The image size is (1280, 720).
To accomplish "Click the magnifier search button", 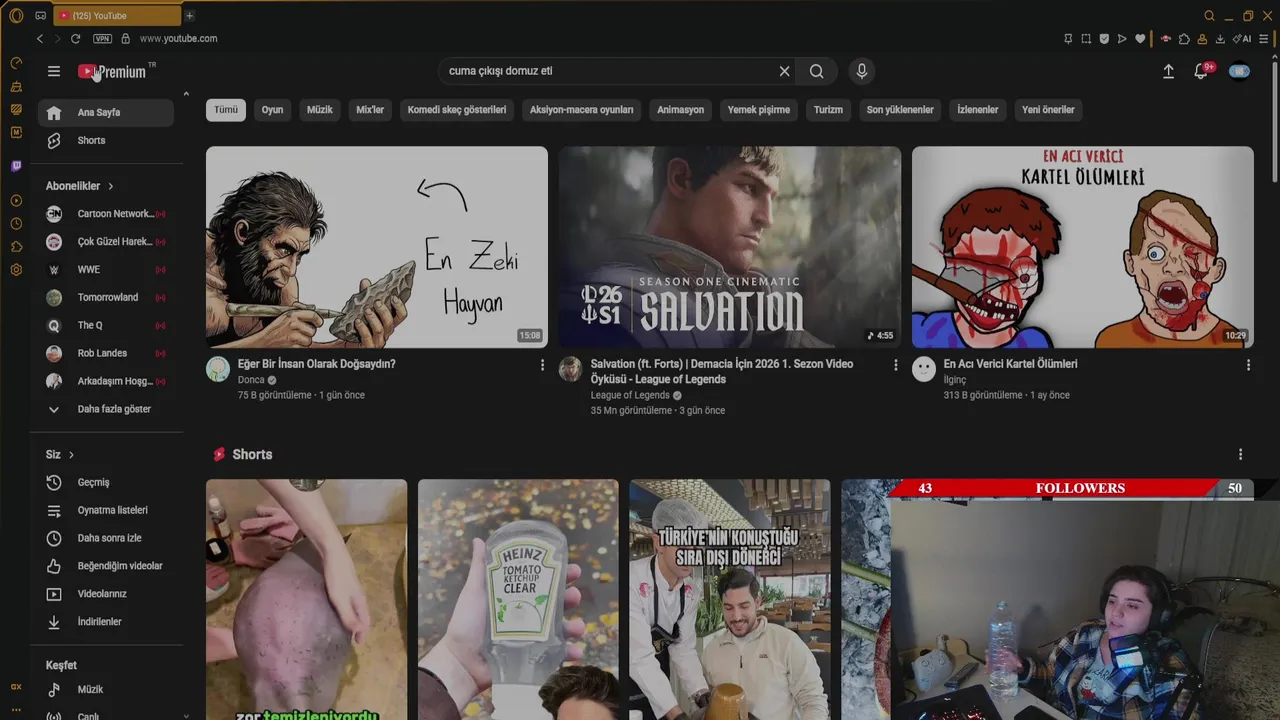I will tap(817, 71).
